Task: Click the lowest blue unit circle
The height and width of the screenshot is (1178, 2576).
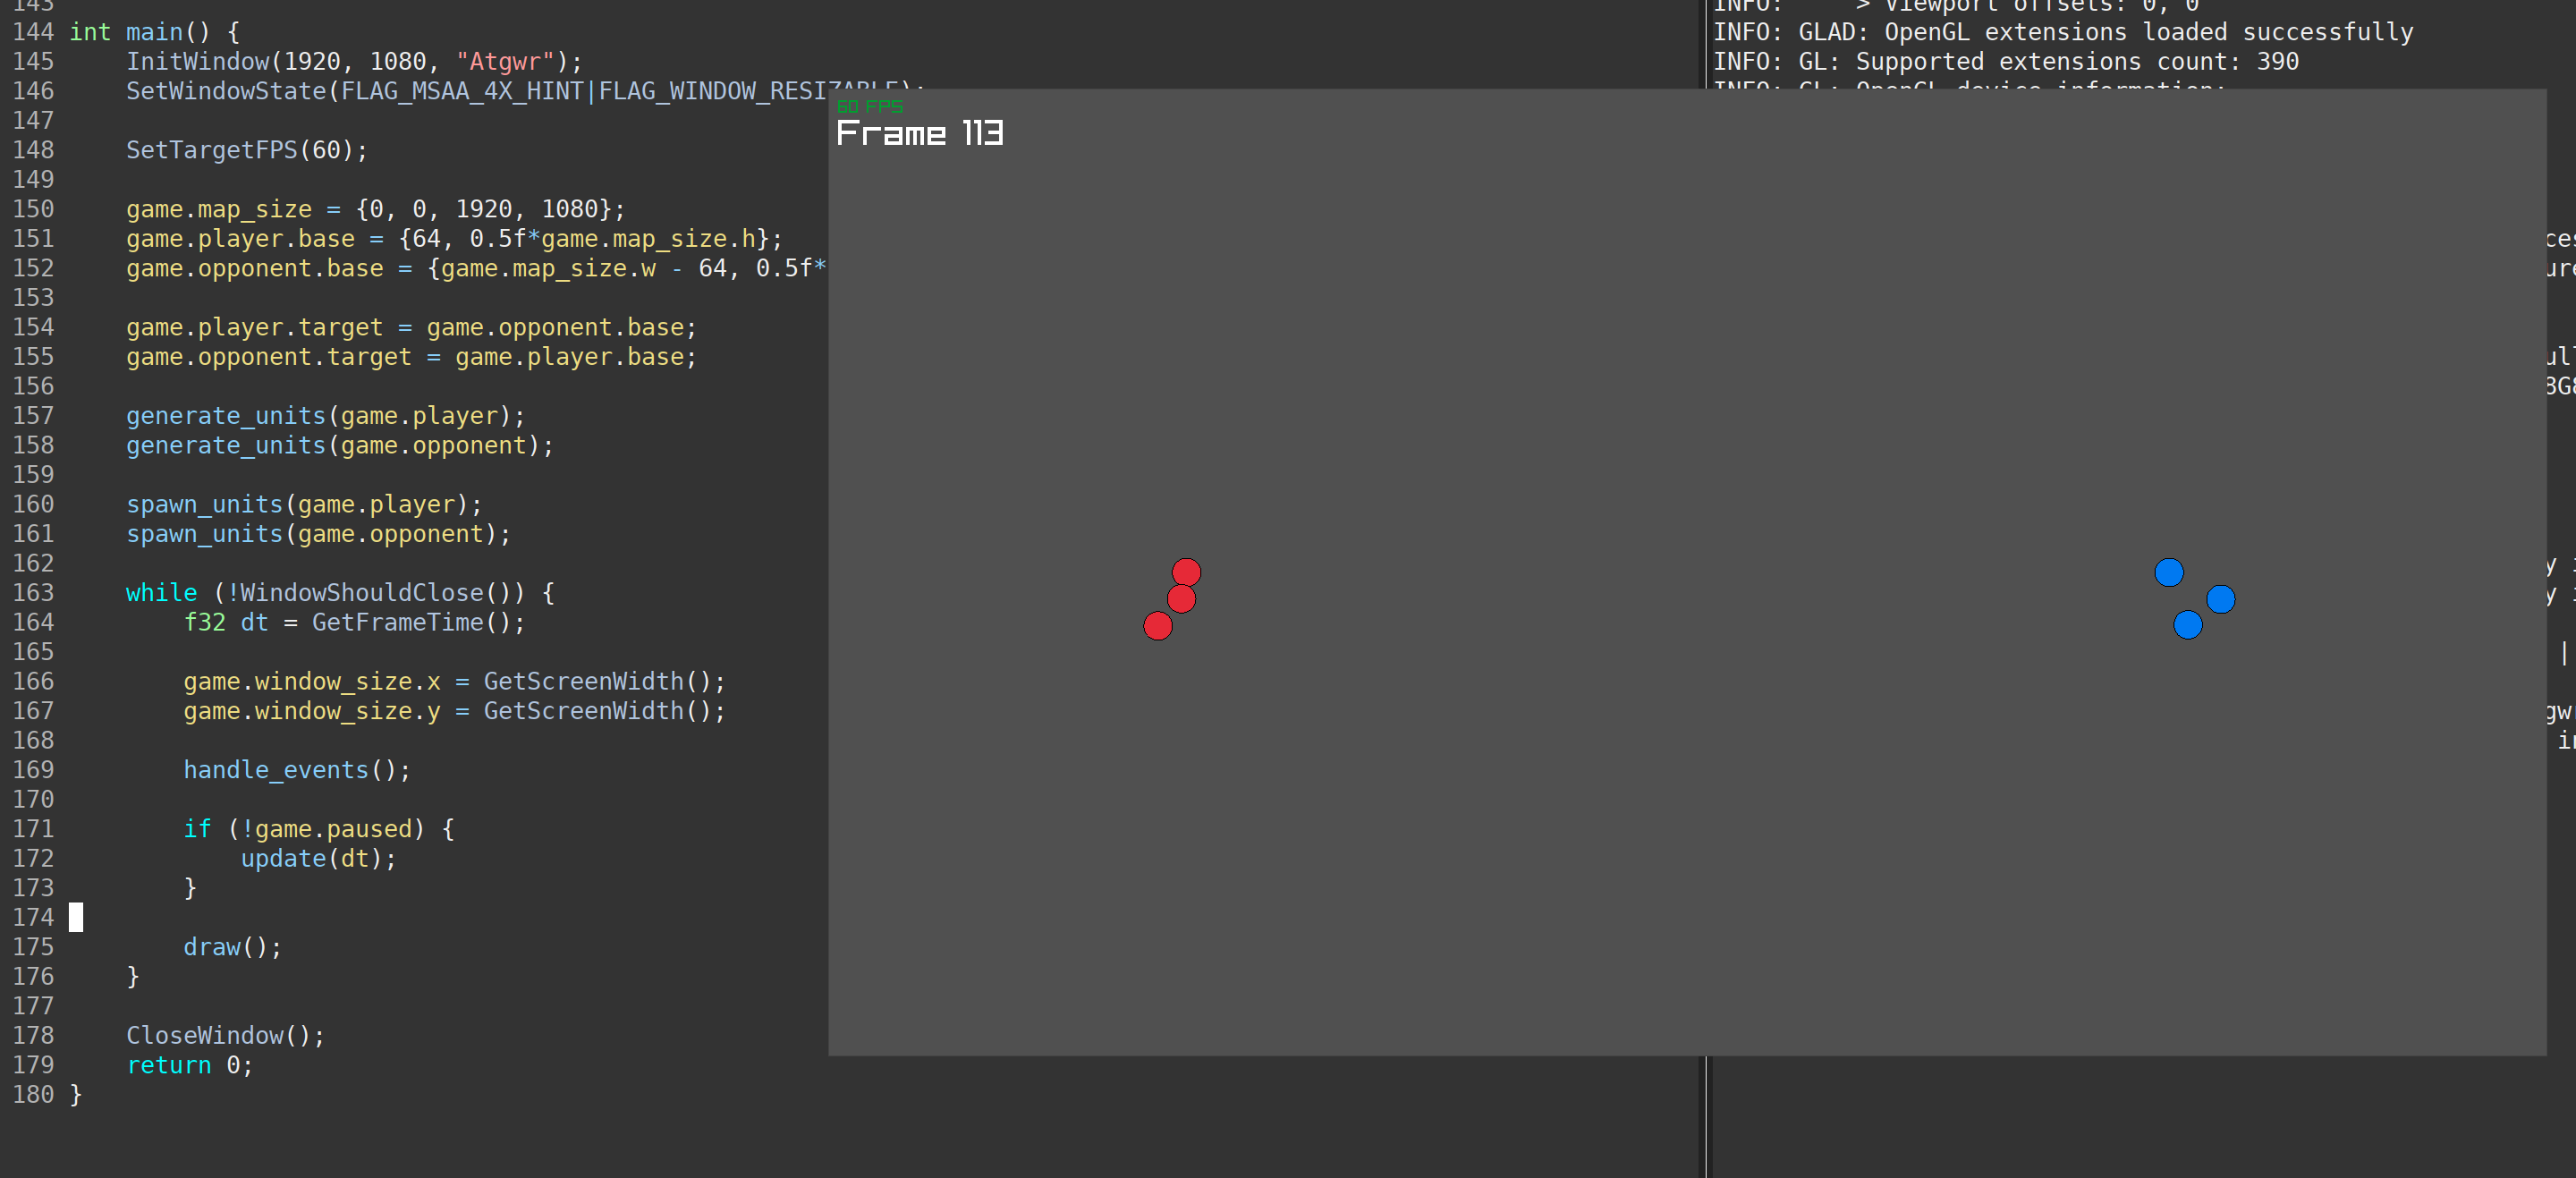Action: coord(2188,625)
